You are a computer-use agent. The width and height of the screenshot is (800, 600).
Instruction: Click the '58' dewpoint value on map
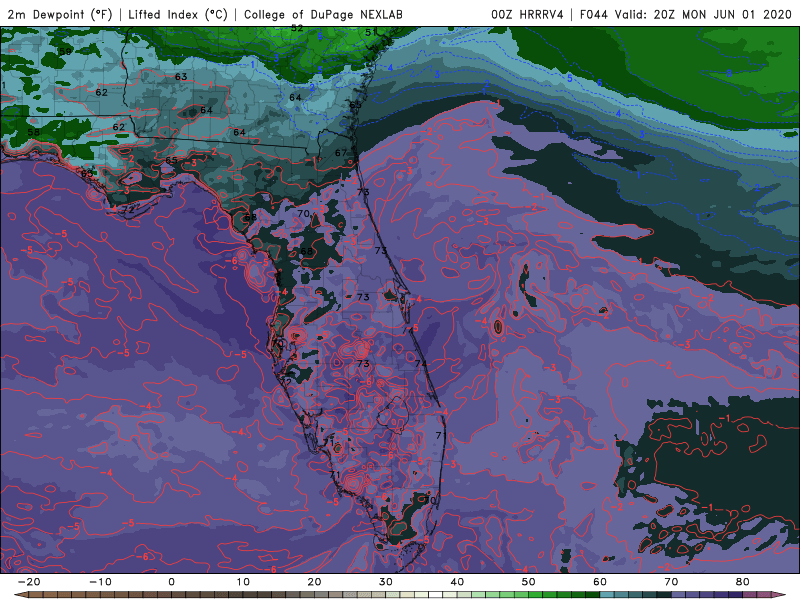pos(34,132)
